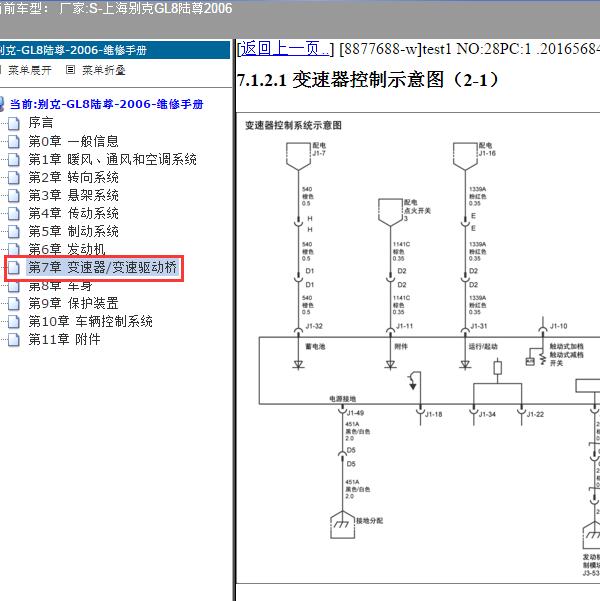Open the 序言 chapter

[x=41, y=123]
